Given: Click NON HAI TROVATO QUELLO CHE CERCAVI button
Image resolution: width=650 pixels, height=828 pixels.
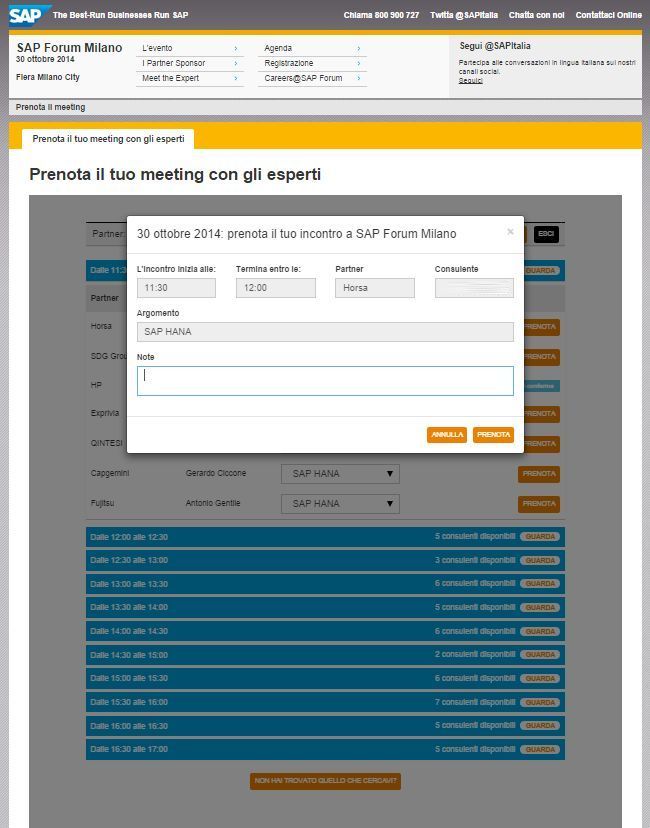Looking at the screenshot, I should 325,780.
